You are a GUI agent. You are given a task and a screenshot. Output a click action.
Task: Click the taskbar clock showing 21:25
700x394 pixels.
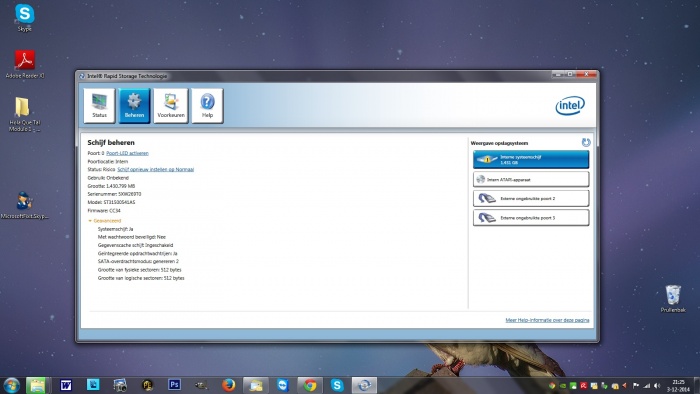(x=678, y=386)
